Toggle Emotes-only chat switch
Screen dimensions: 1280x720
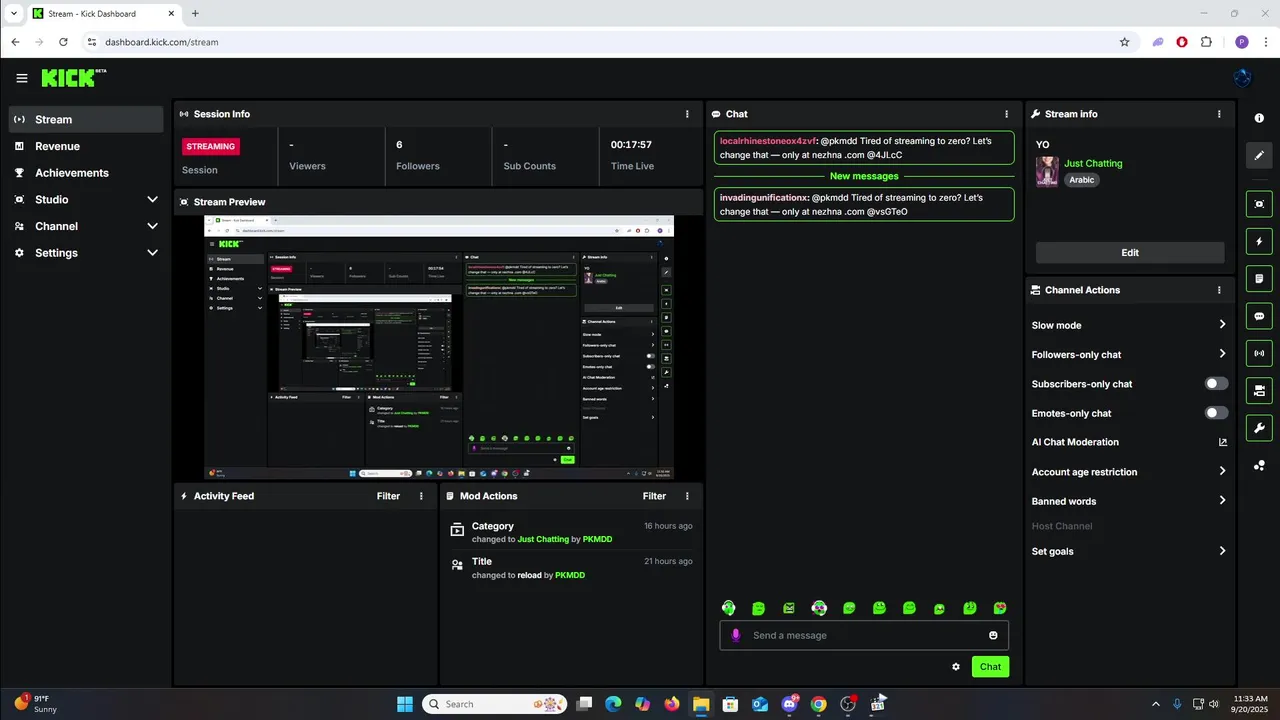pos(1216,413)
